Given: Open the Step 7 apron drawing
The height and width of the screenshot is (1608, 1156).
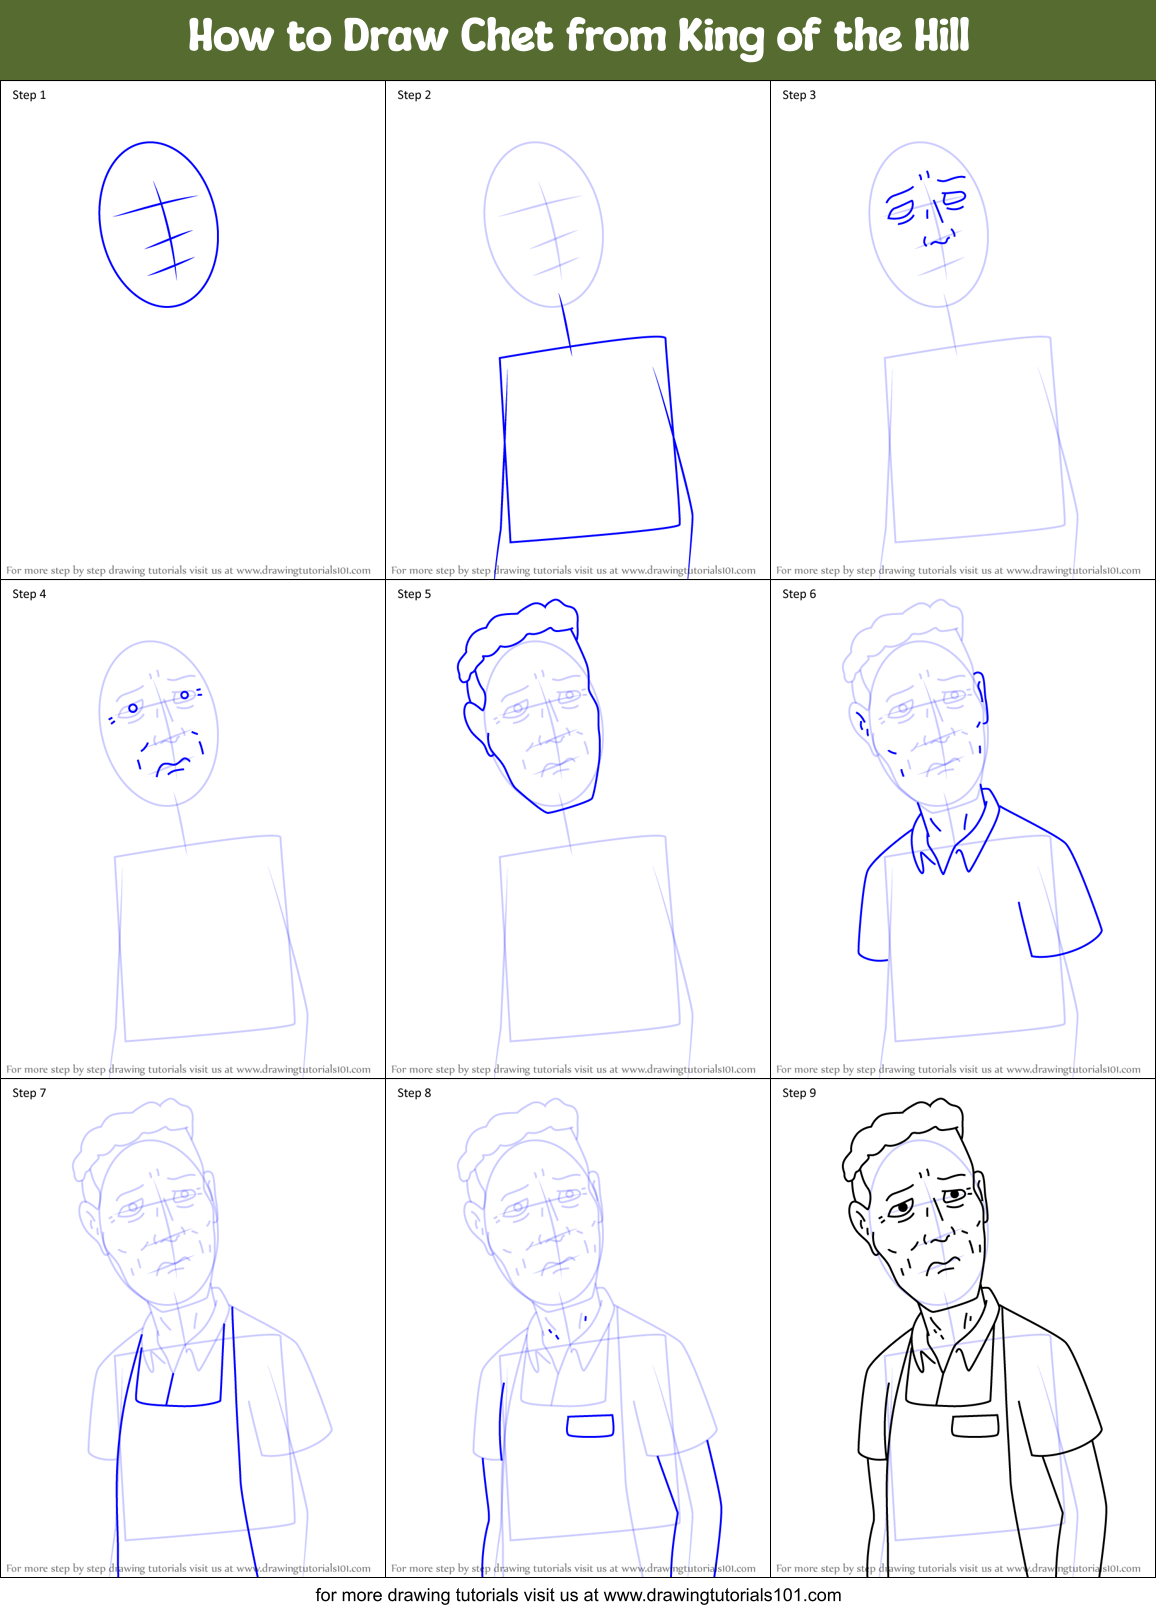Looking at the screenshot, I should click(185, 1440).
